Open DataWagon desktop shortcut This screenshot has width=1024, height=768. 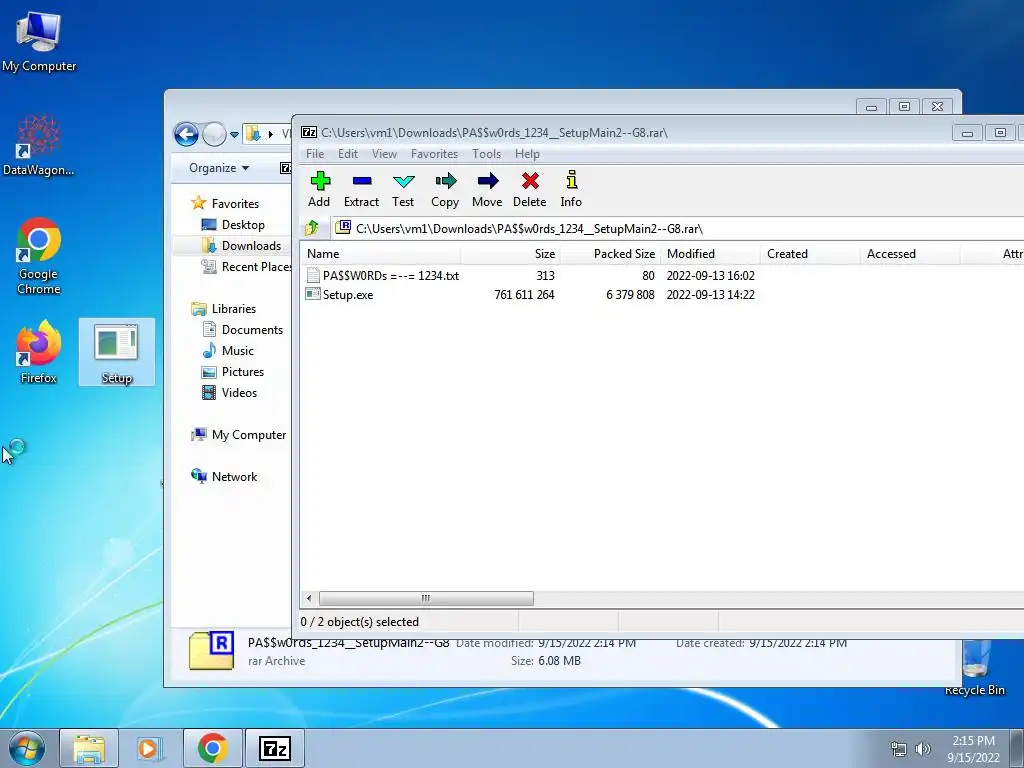(39, 145)
